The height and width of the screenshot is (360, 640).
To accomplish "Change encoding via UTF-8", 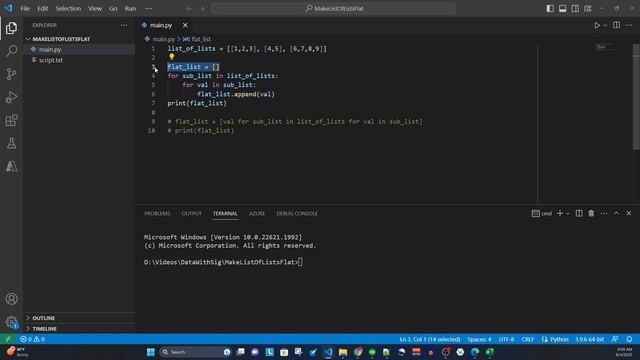I will [506, 339].
